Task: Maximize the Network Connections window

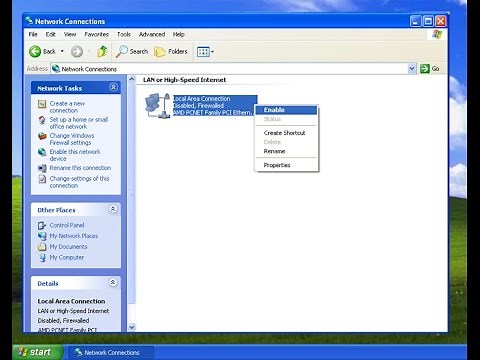Action: pos(428,21)
